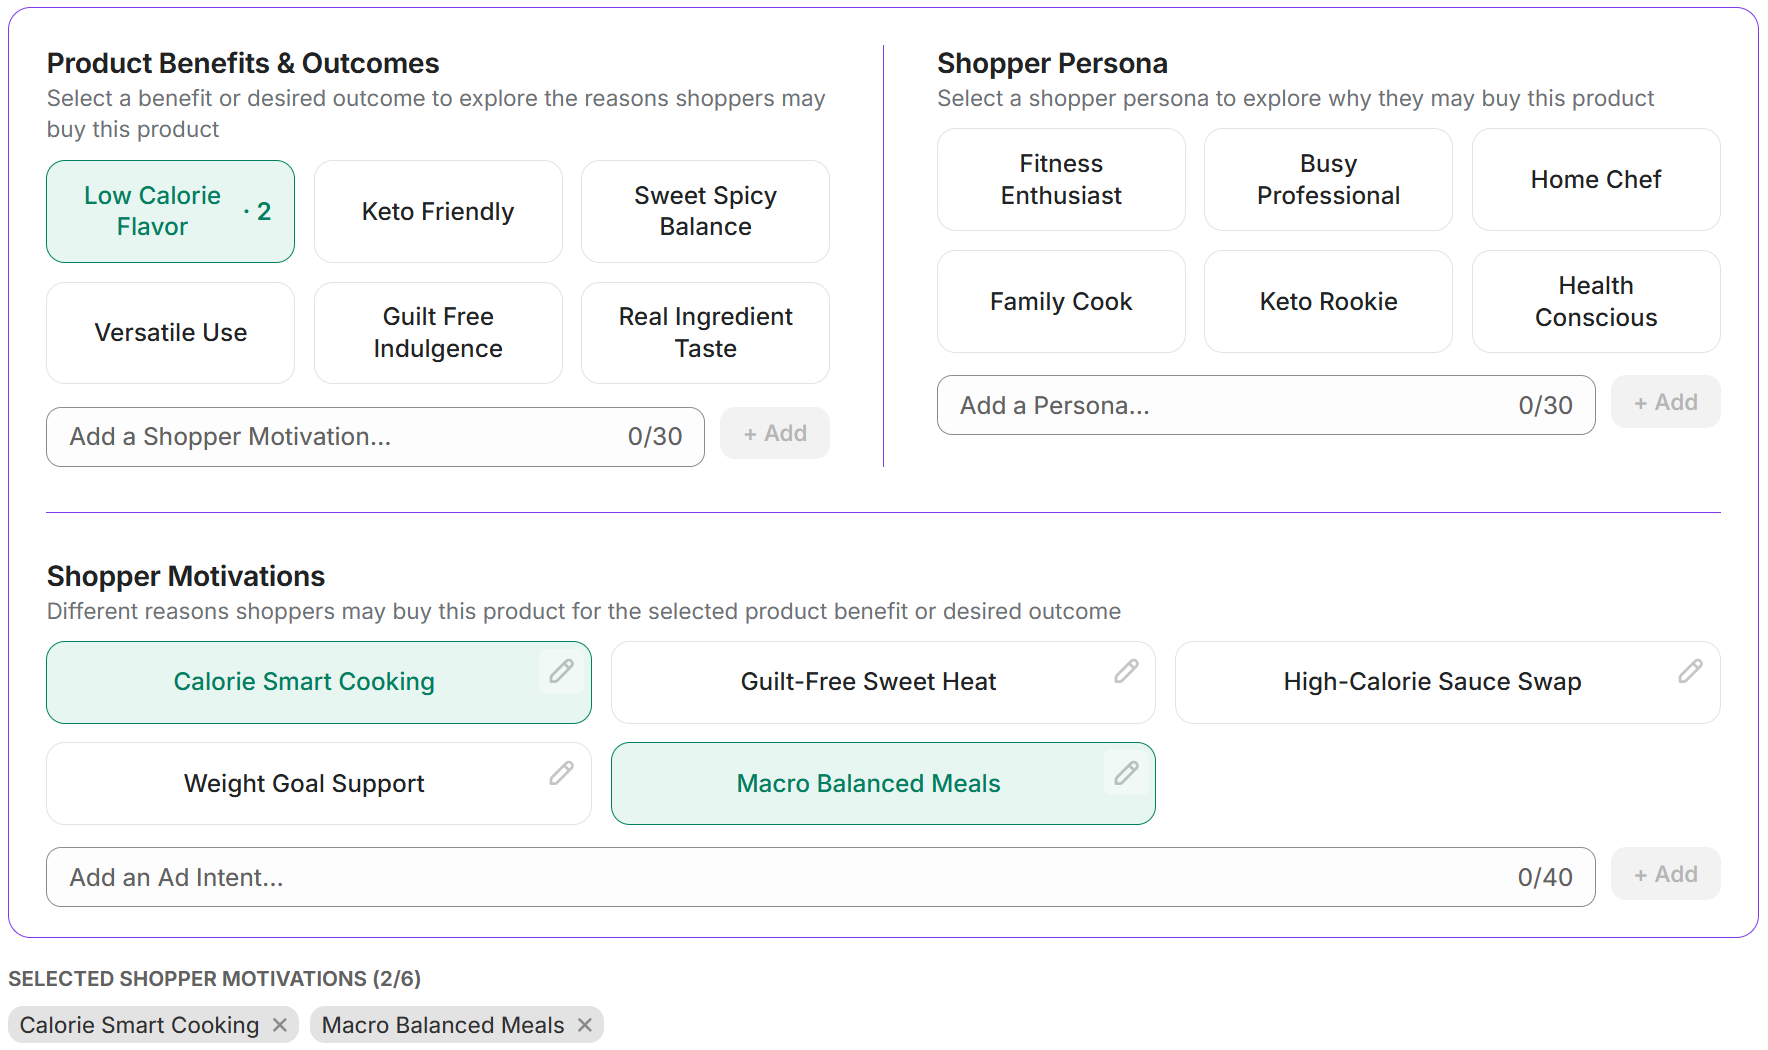Edit the High-Calorie Sauce Swap motivation
The width and height of the screenshot is (1768, 1050).
click(x=1690, y=671)
